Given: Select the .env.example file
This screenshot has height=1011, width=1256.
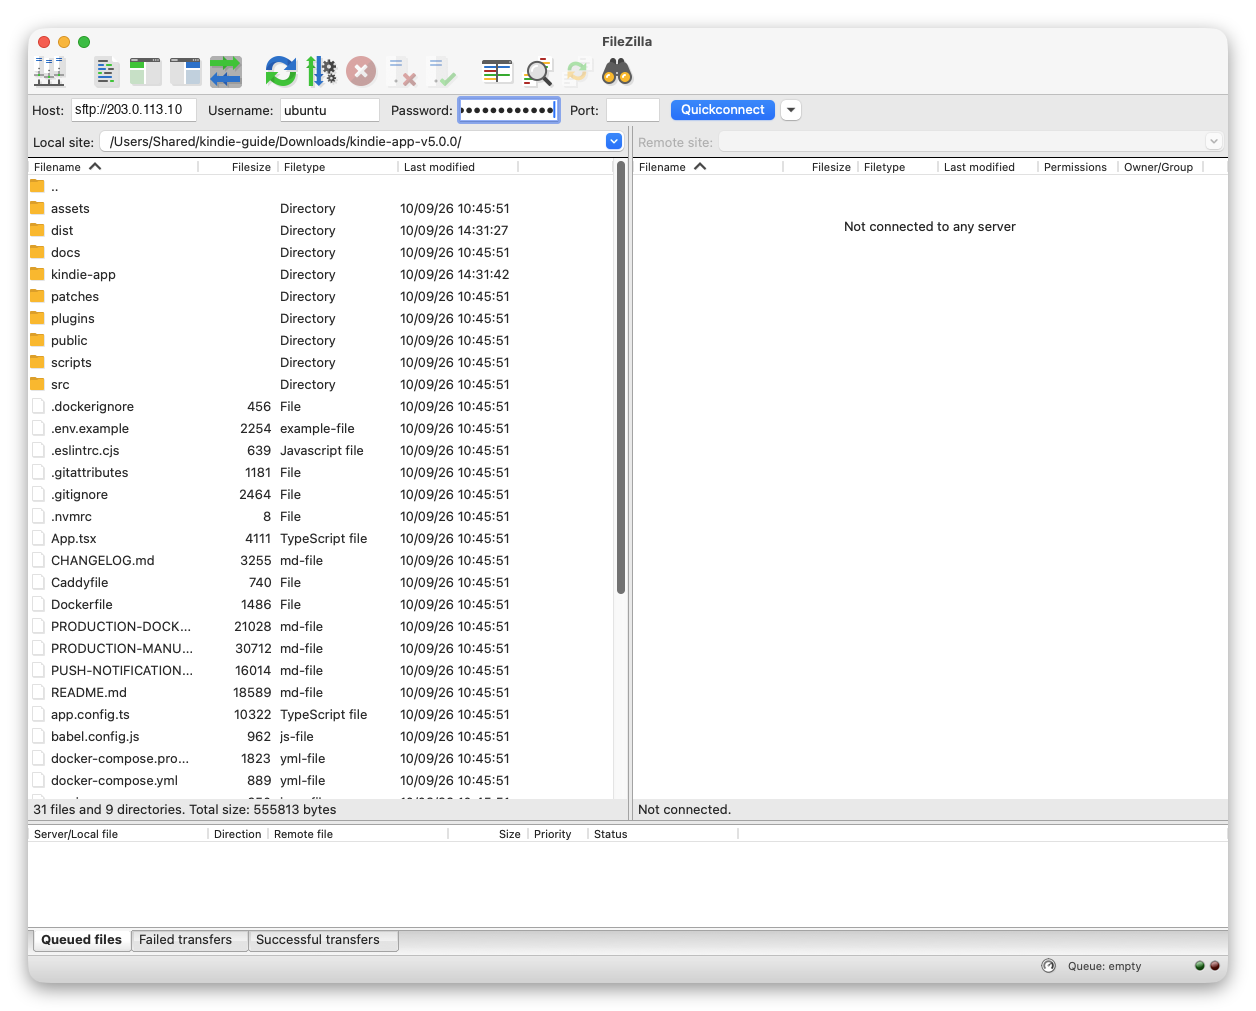Looking at the screenshot, I should click(x=320, y=428).
